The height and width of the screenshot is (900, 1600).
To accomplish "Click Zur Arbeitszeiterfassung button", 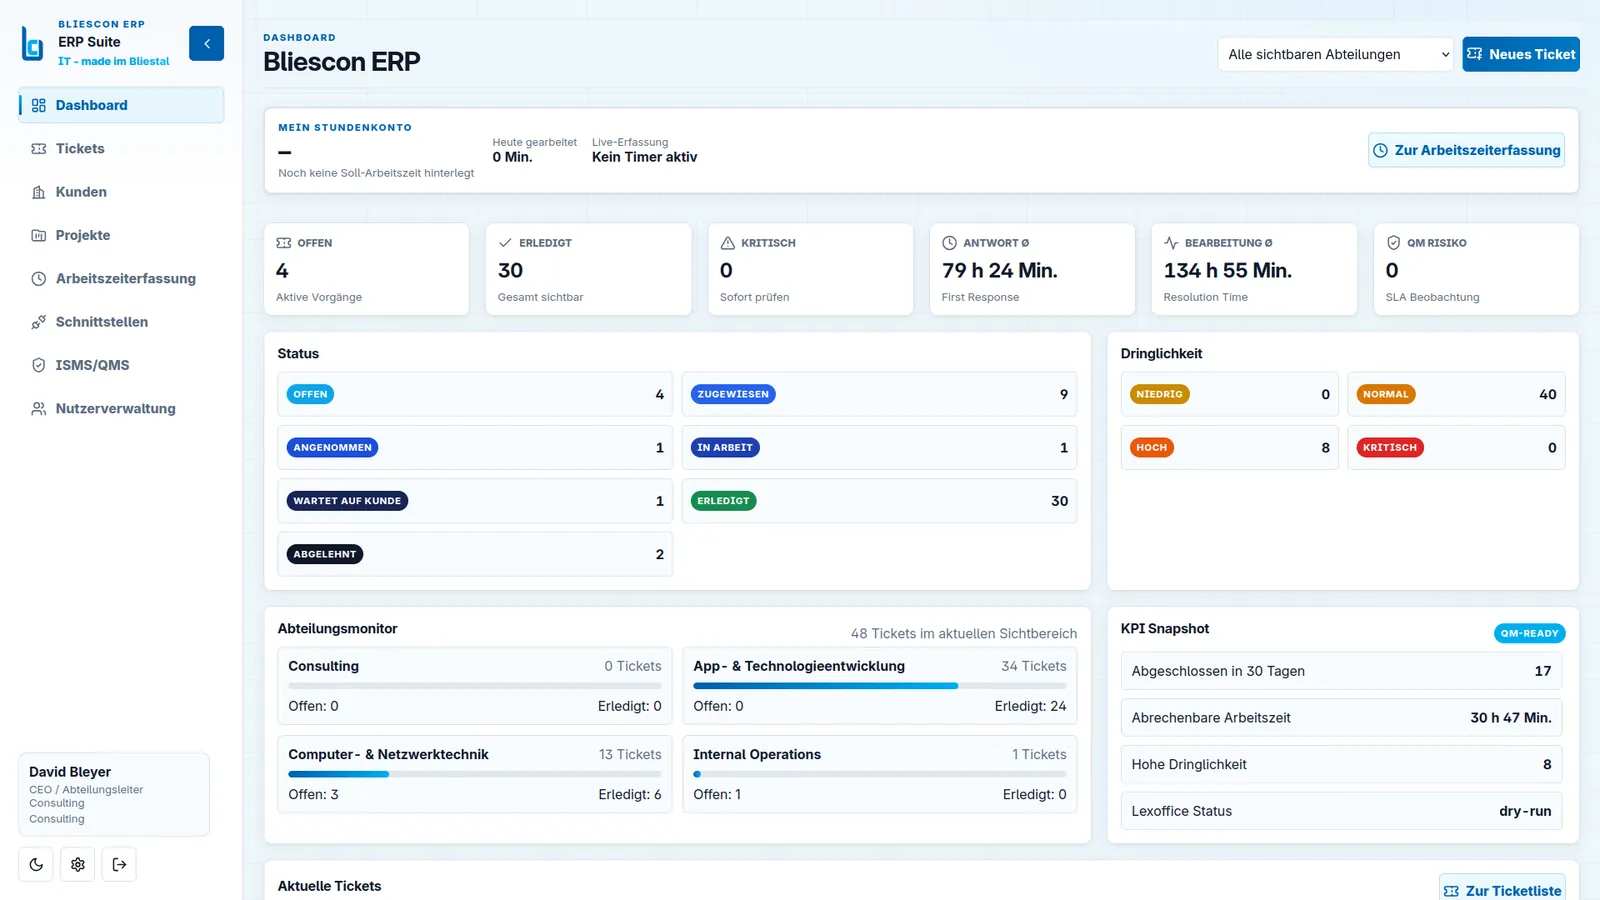I will coord(1466,150).
